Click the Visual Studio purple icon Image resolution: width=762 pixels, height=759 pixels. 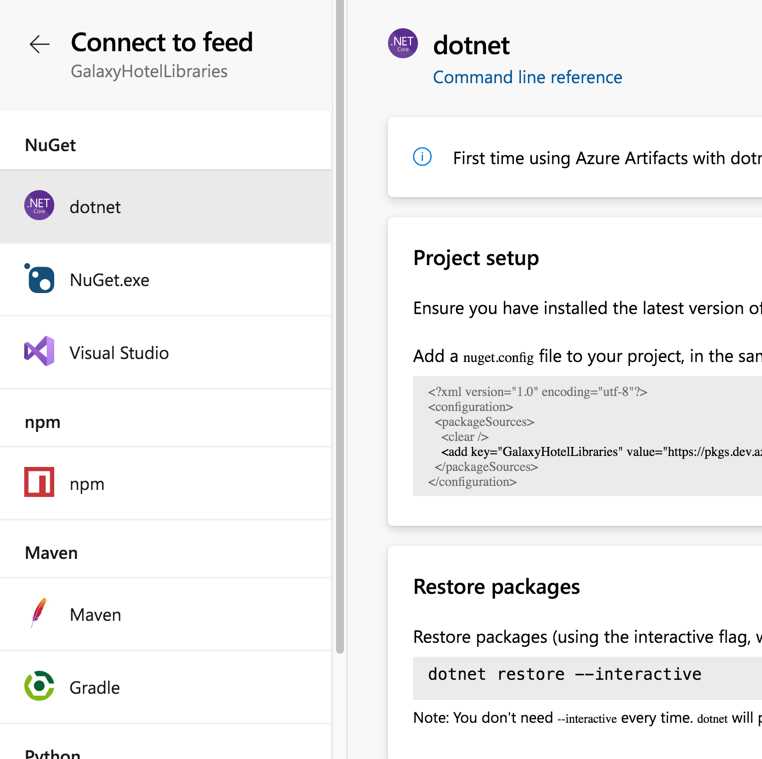(x=39, y=351)
